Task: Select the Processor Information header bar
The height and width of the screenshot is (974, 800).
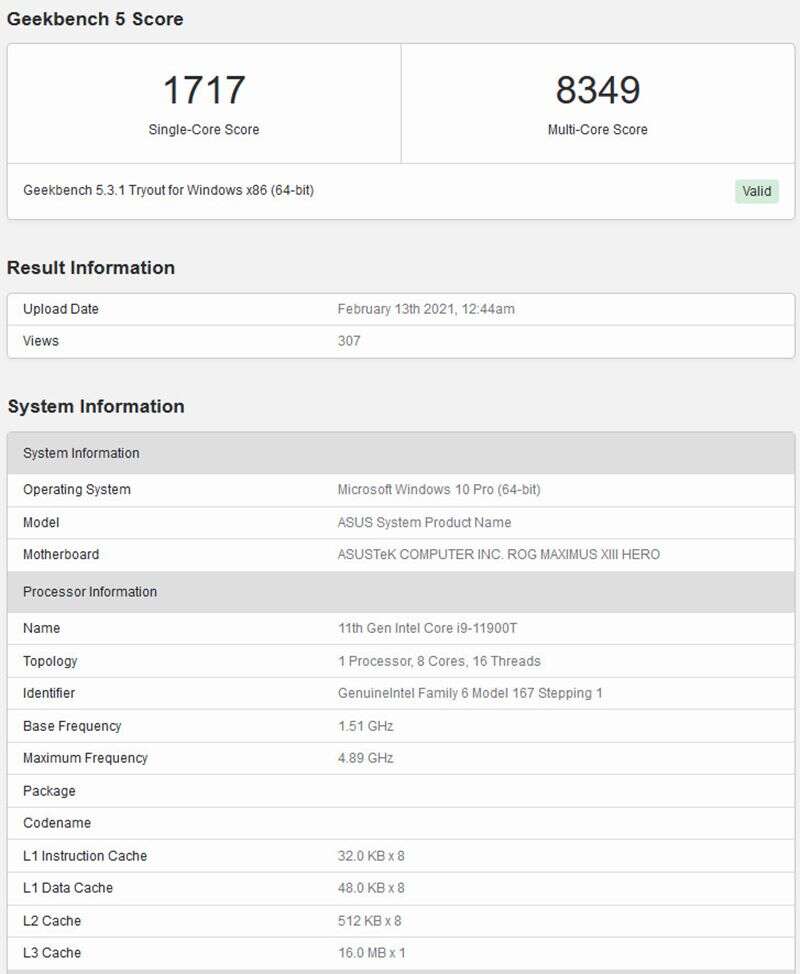Action: click(x=89, y=592)
